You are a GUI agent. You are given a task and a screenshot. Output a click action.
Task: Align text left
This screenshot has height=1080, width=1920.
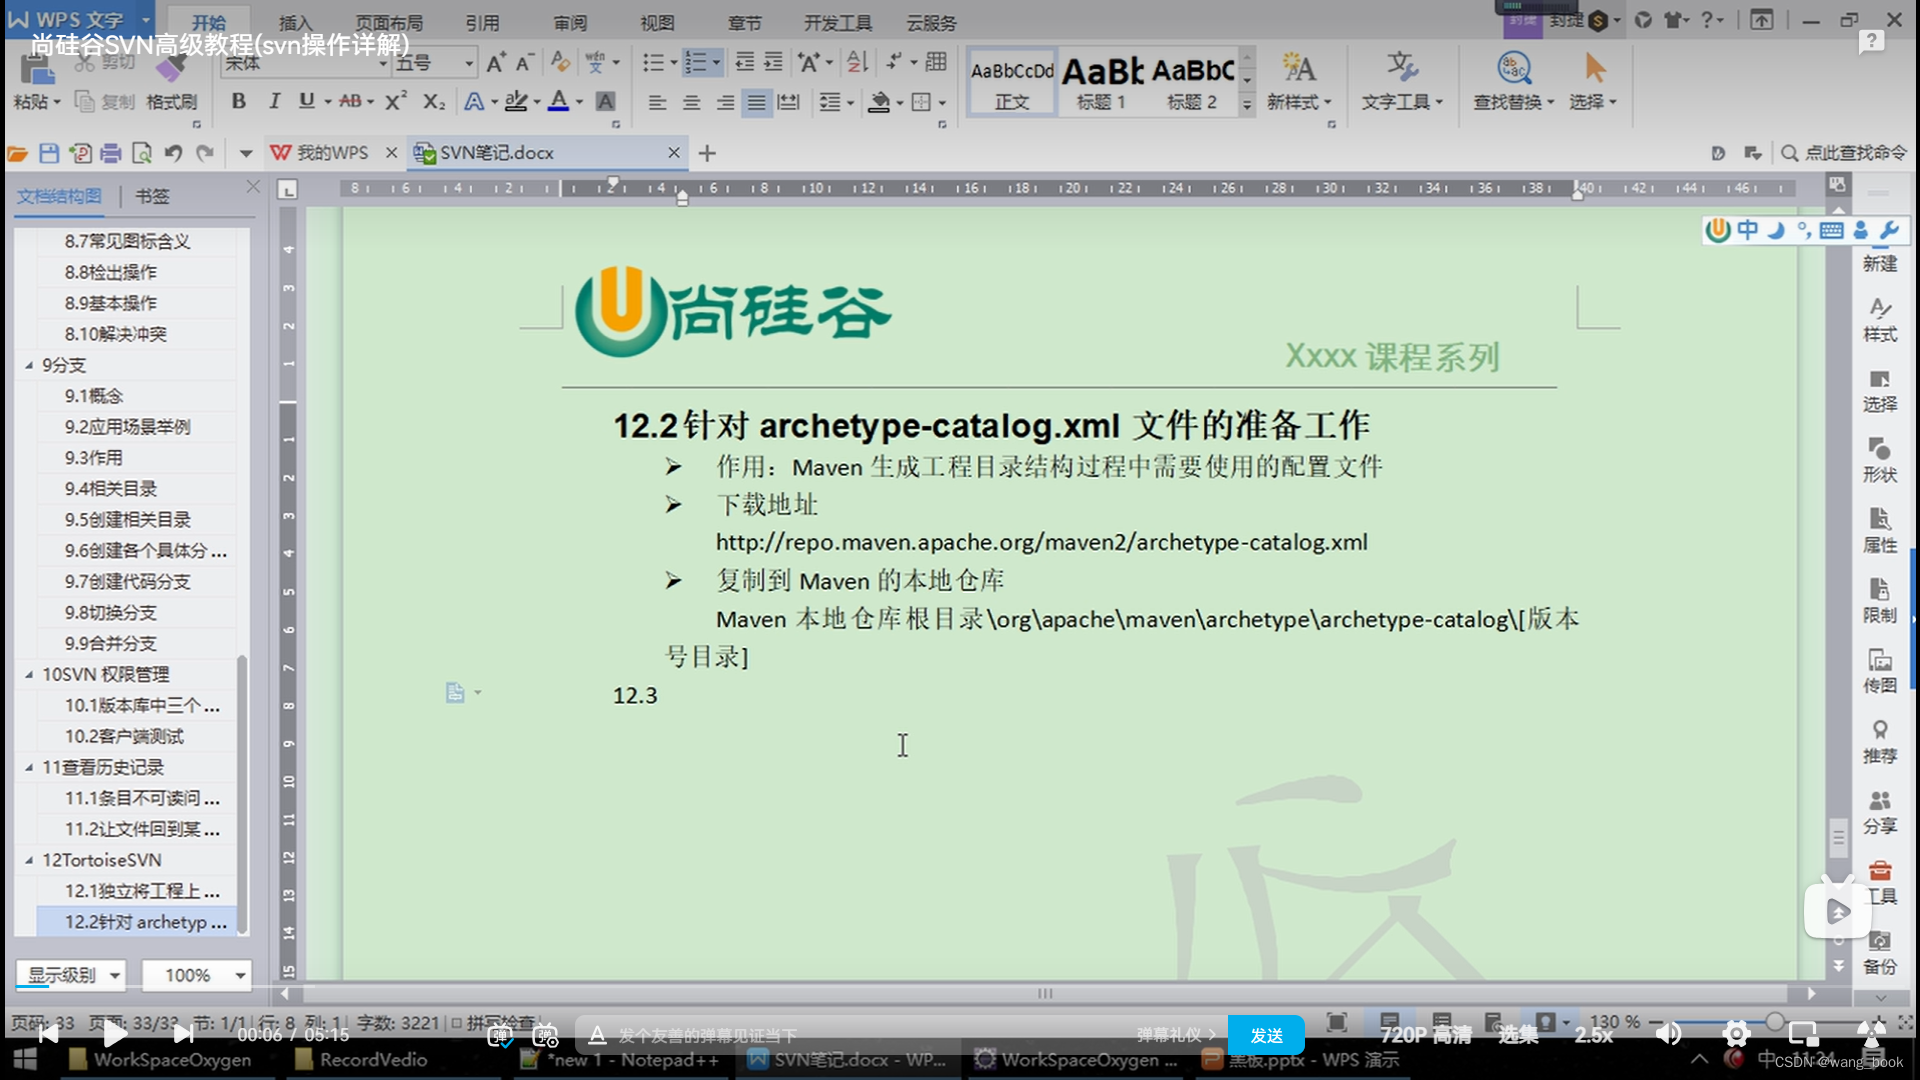657,102
